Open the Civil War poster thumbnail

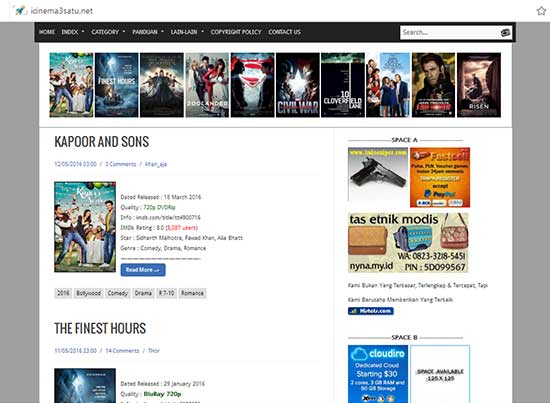click(x=298, y=85)
